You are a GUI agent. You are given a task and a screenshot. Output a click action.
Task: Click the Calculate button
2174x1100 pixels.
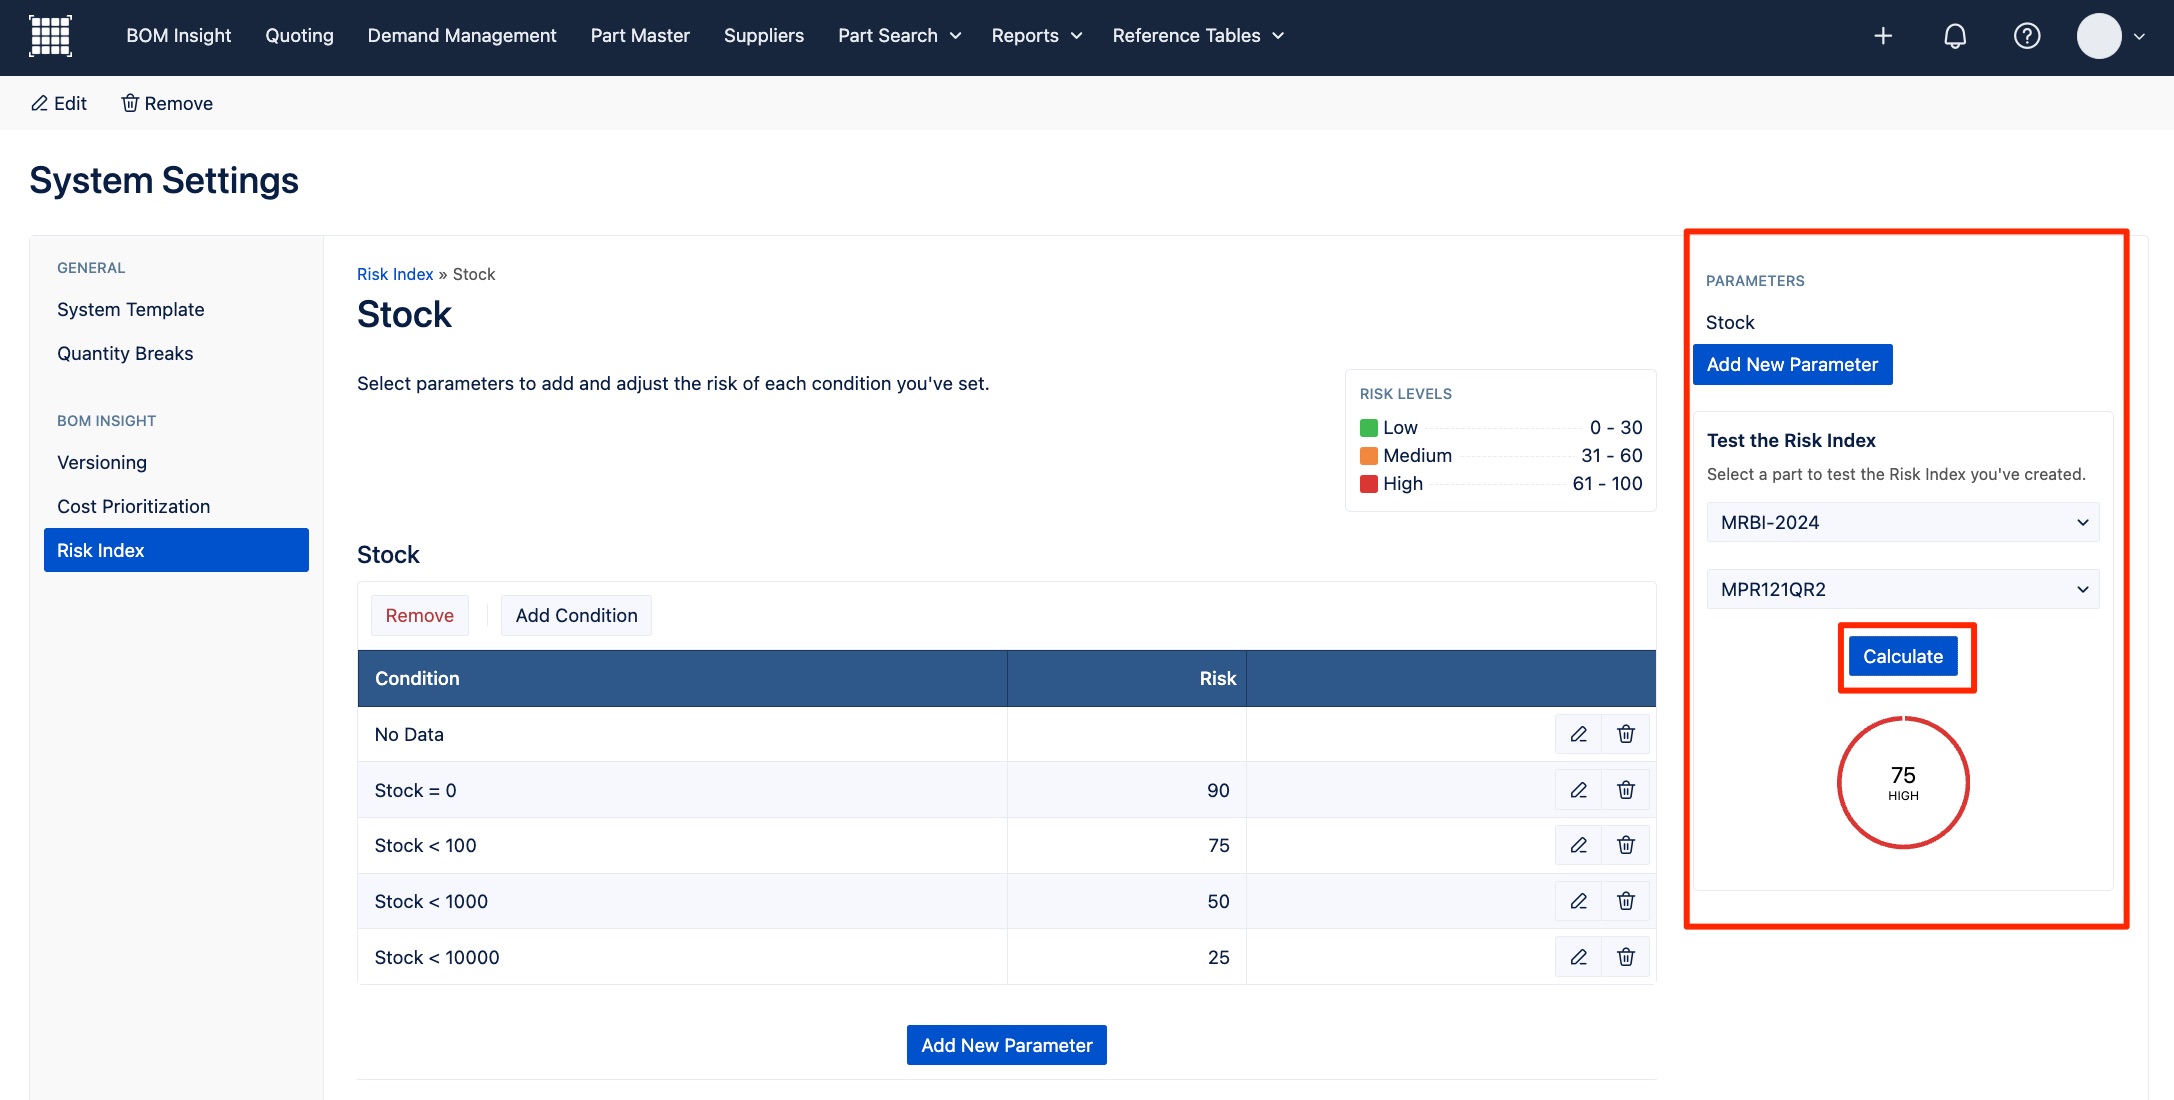click(x=1902, y=656)
